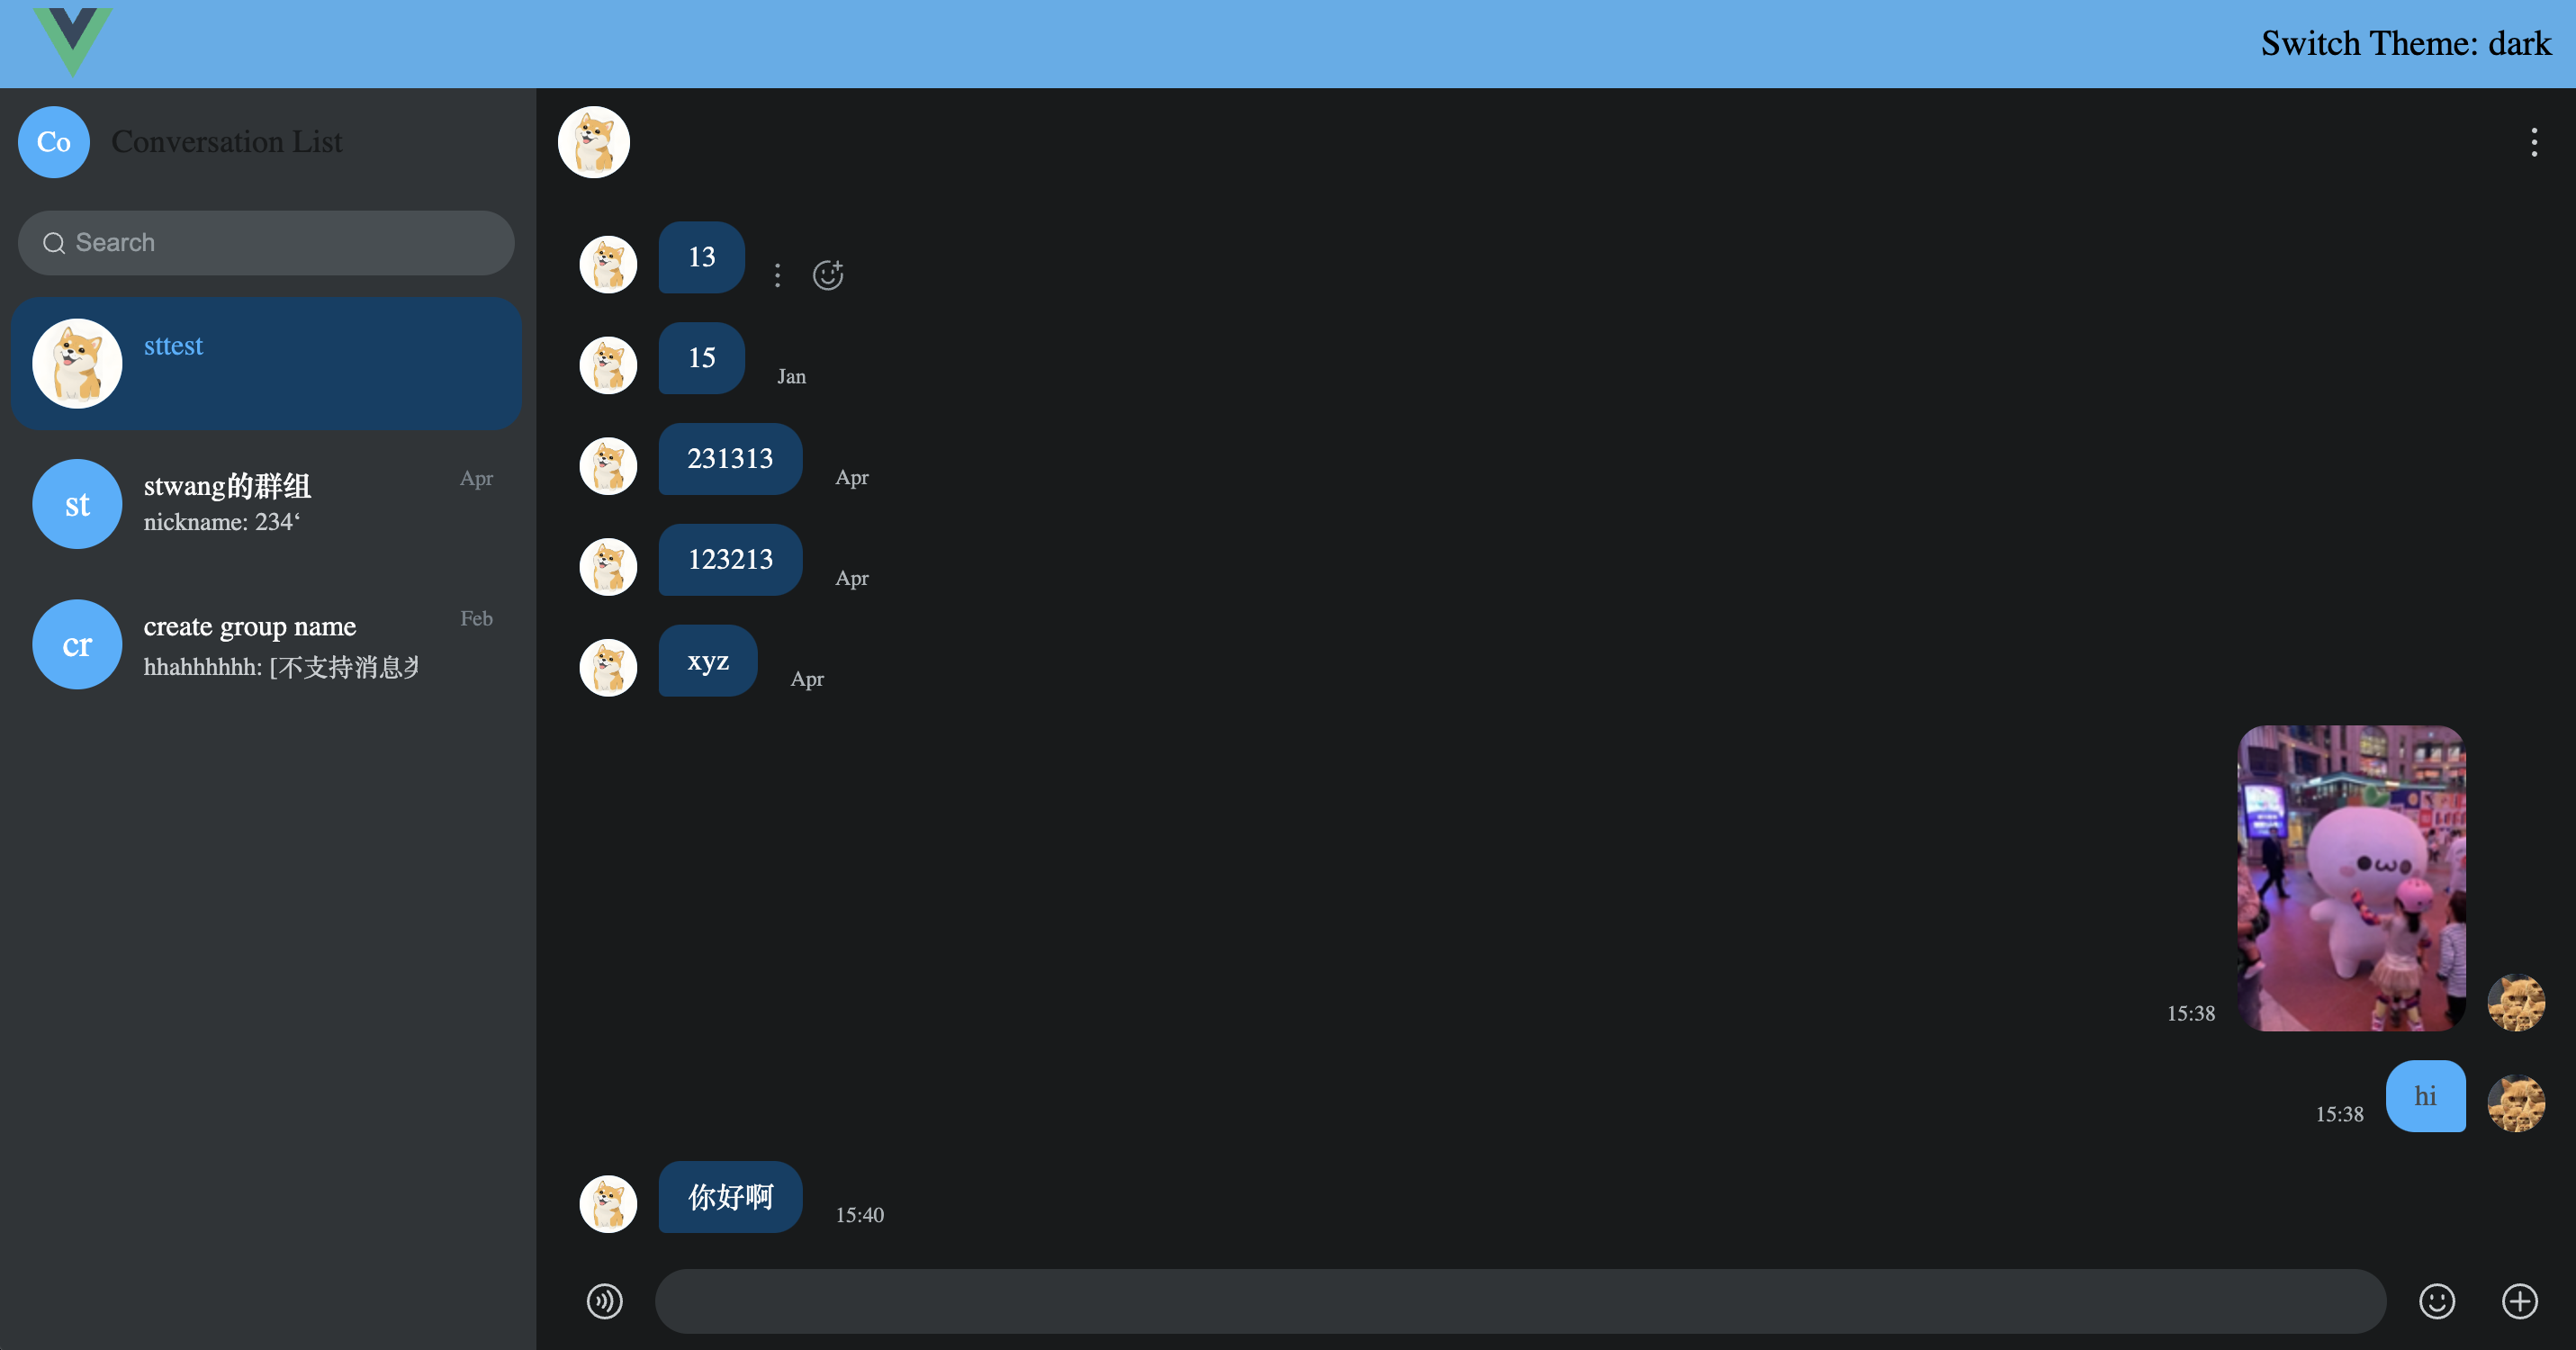The height and width of the screenshot is (1350, 2576).
Task: Click the message text input box
Action: [1520, 1301]
